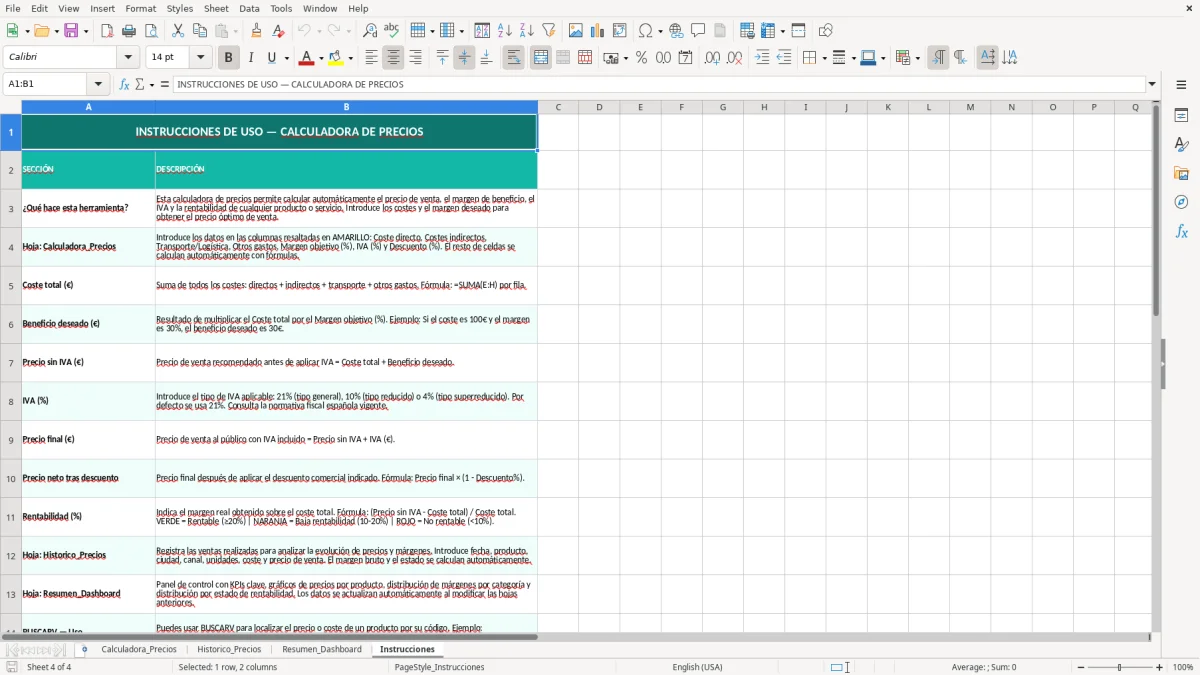
Task: Sort descending Z to A
Action: 527,31
